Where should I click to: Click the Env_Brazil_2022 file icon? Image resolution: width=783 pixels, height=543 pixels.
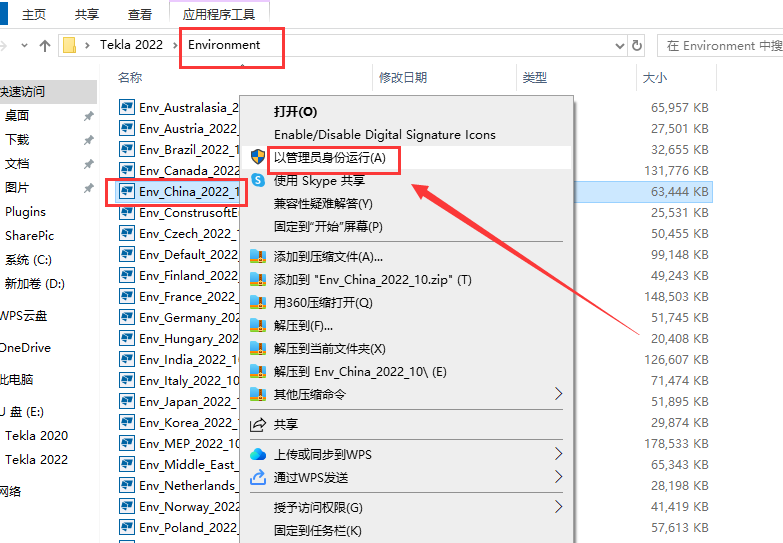[x=127, y=149]
